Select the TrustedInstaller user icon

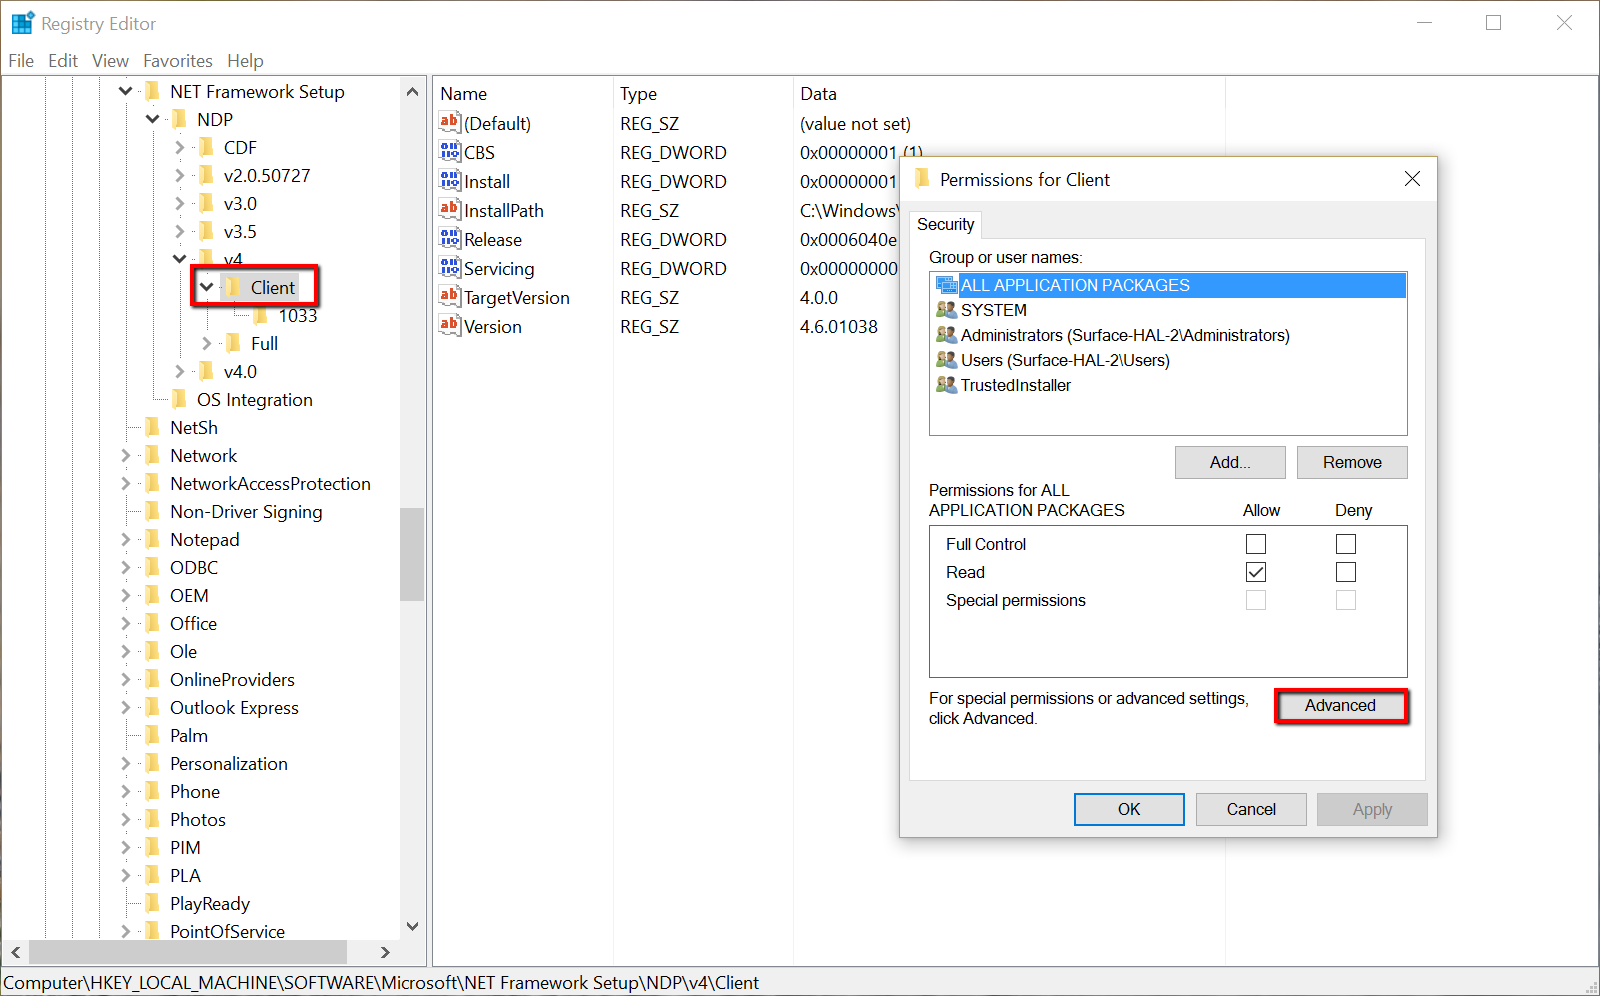point(946,385)
